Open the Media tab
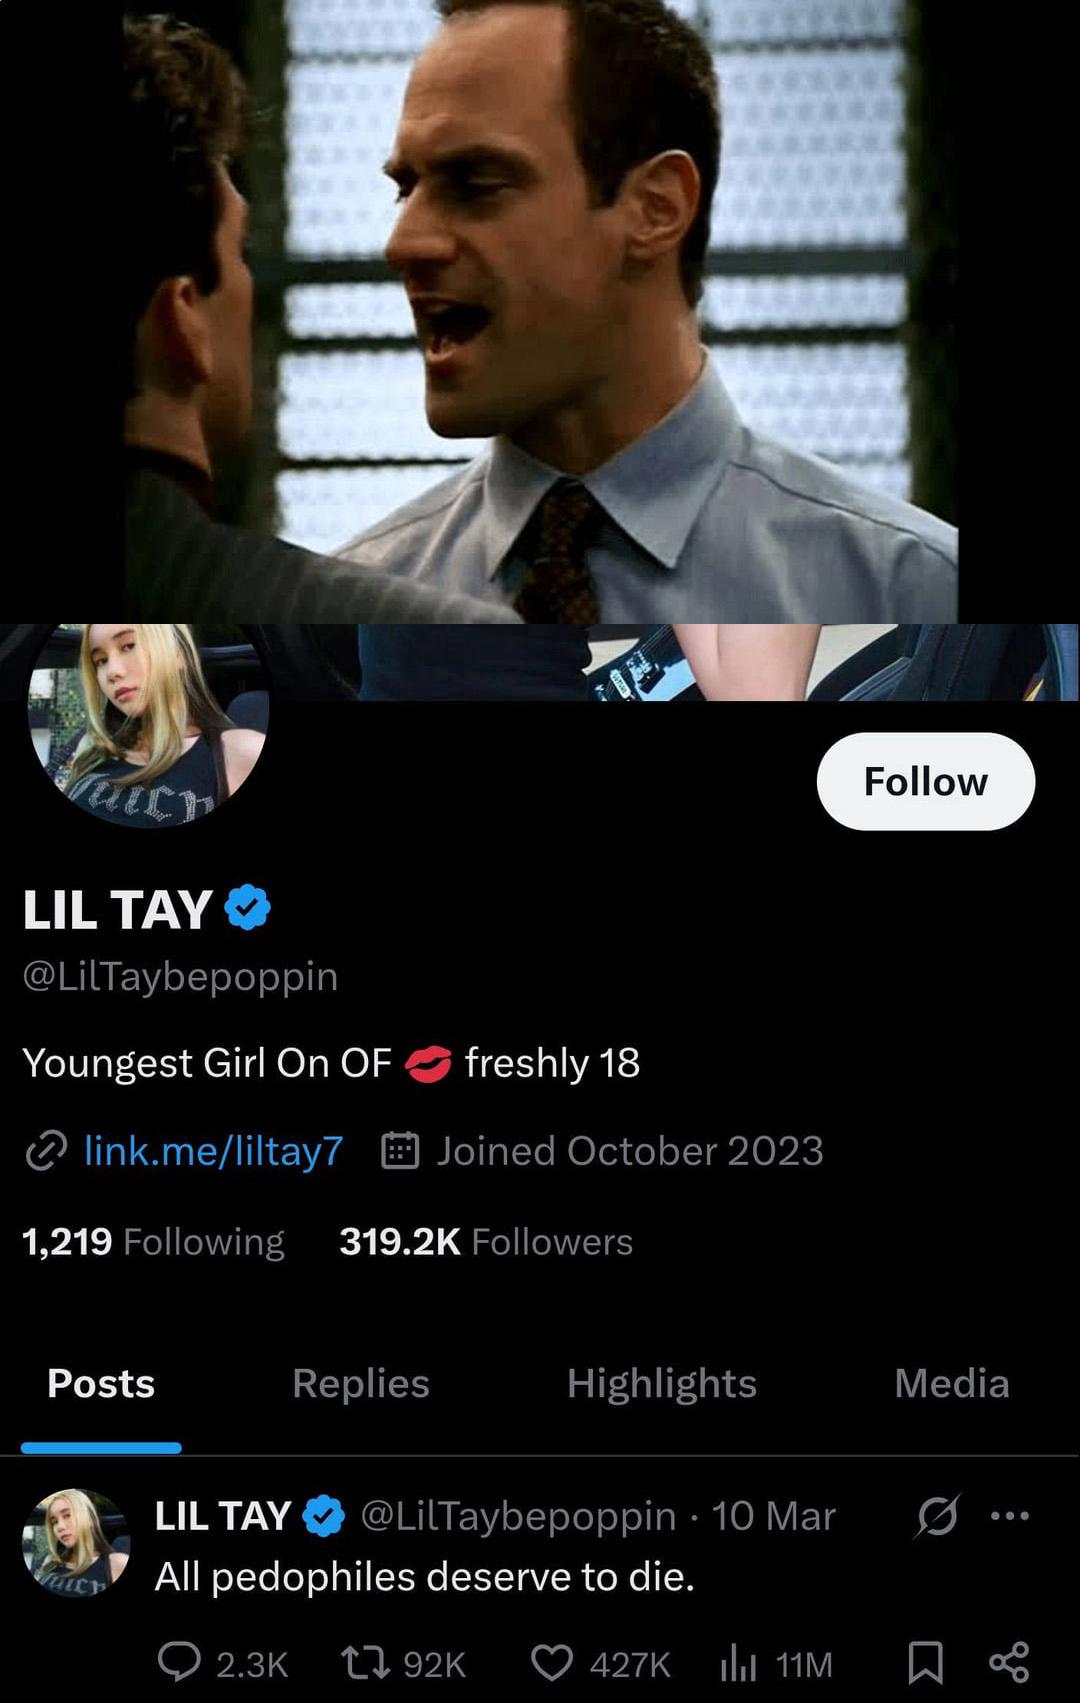Image resolution: width=1080 pixels, height=1703 pixels. [952, 1384]
